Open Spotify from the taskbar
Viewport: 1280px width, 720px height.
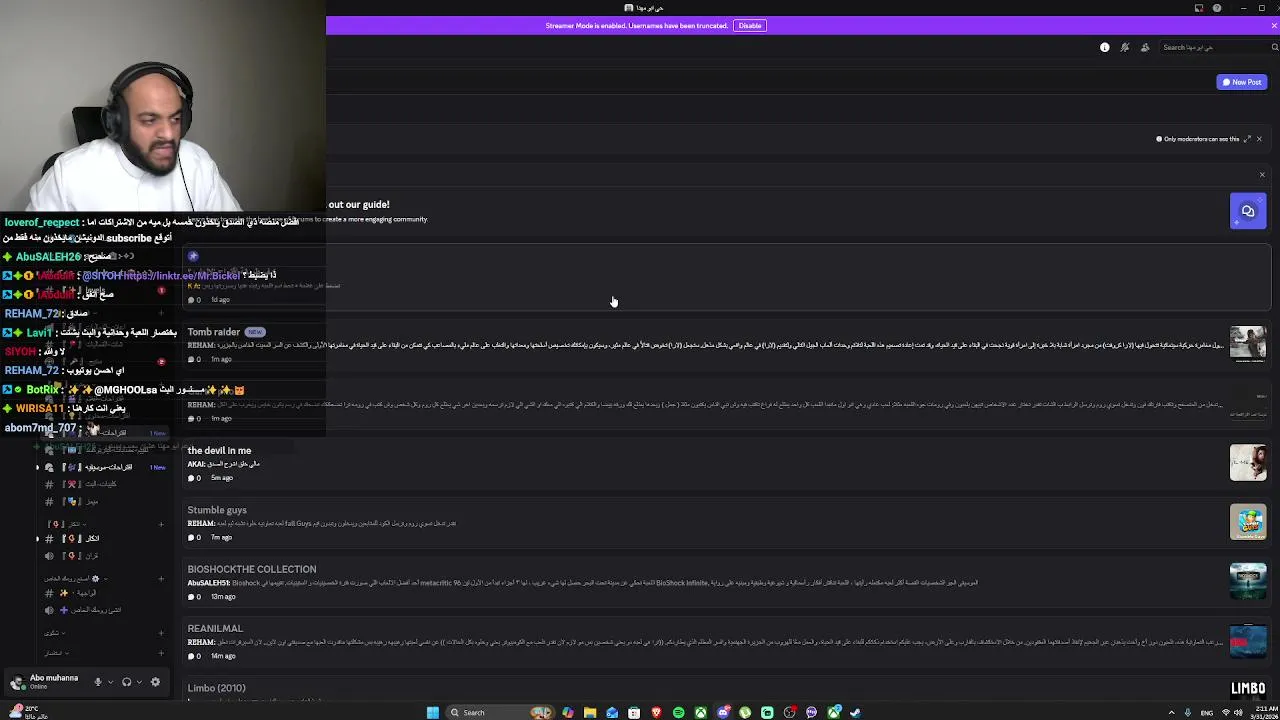(678, 712)
